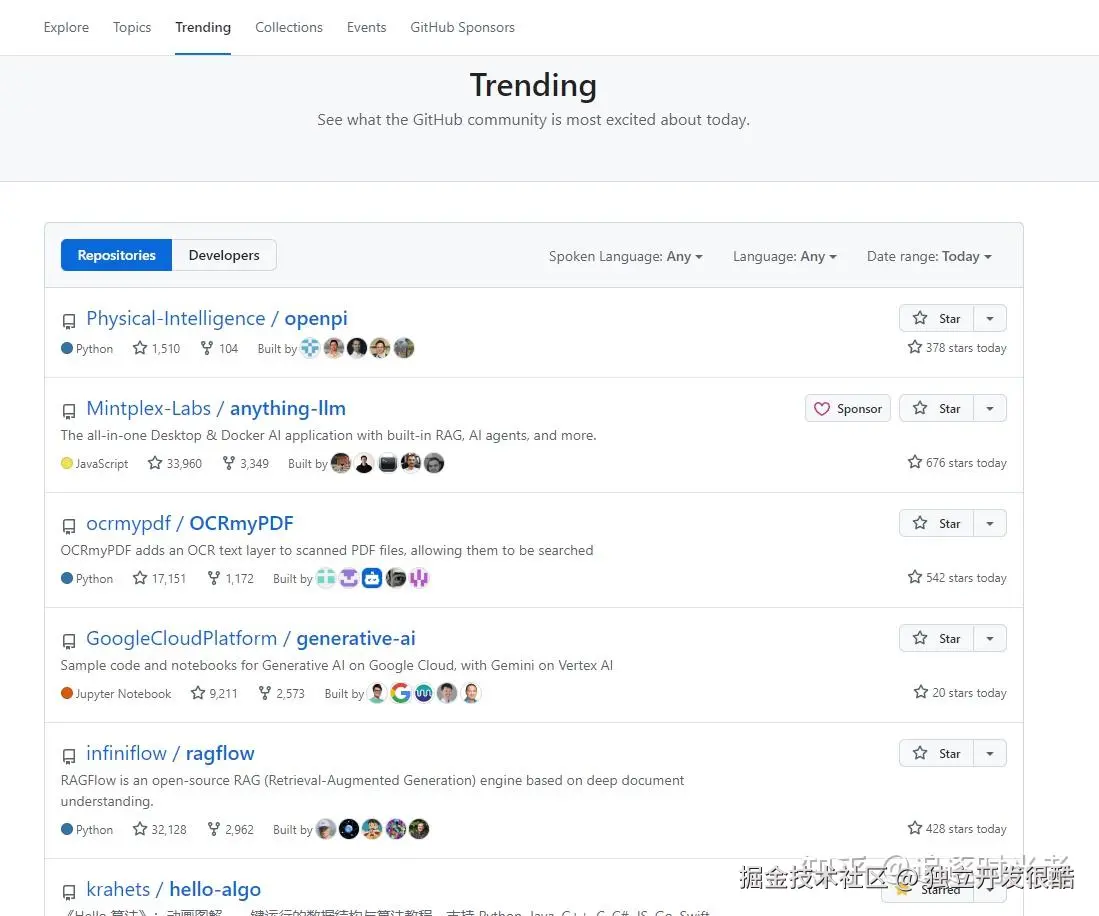Open the Mintplex-Labs / anything-llm repository
1099x916 pixels.
click(216, 408)
